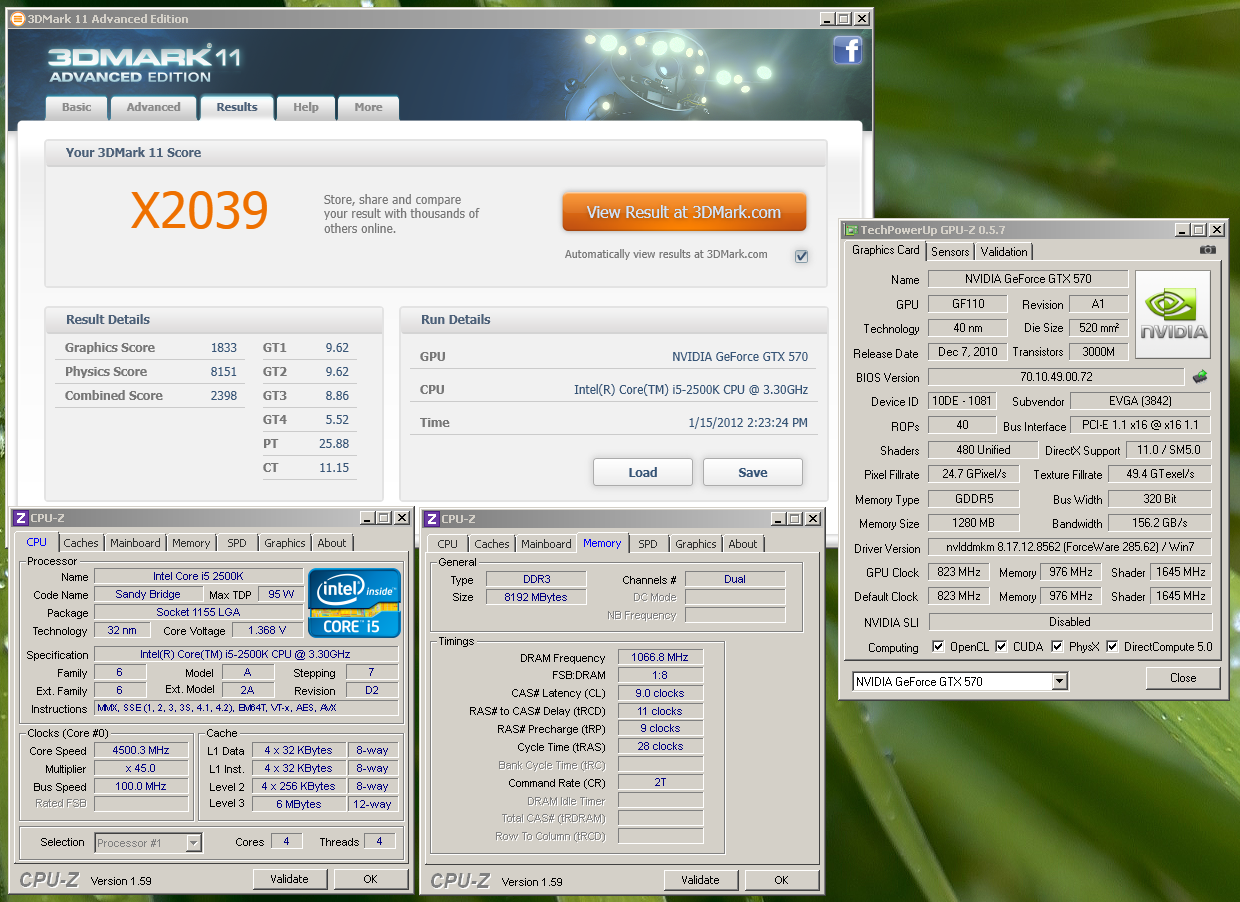Click Validate in the right CPU-Z window
The image size is (1240, 902).
pyautogui.click(x=701, y=880)
